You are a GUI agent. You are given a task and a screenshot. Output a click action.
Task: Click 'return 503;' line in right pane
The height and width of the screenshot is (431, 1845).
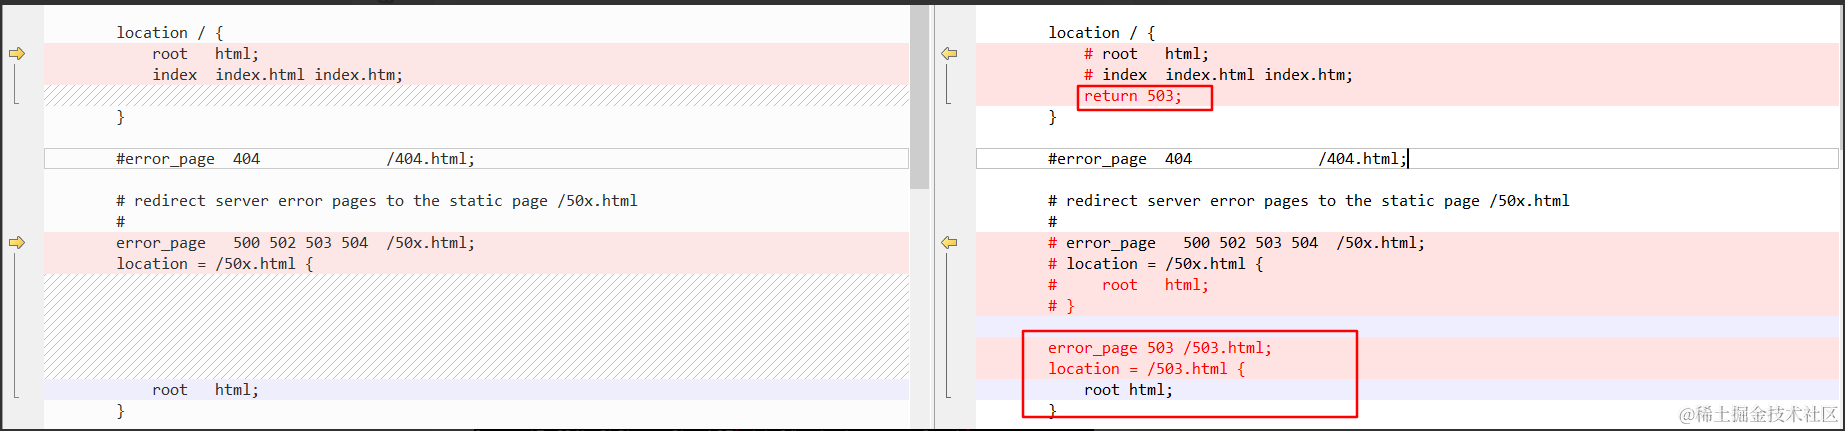point(1133,96)
